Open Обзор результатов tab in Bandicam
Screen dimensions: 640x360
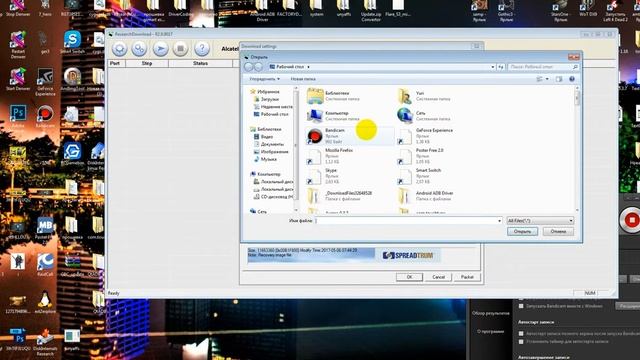(491, 313)
